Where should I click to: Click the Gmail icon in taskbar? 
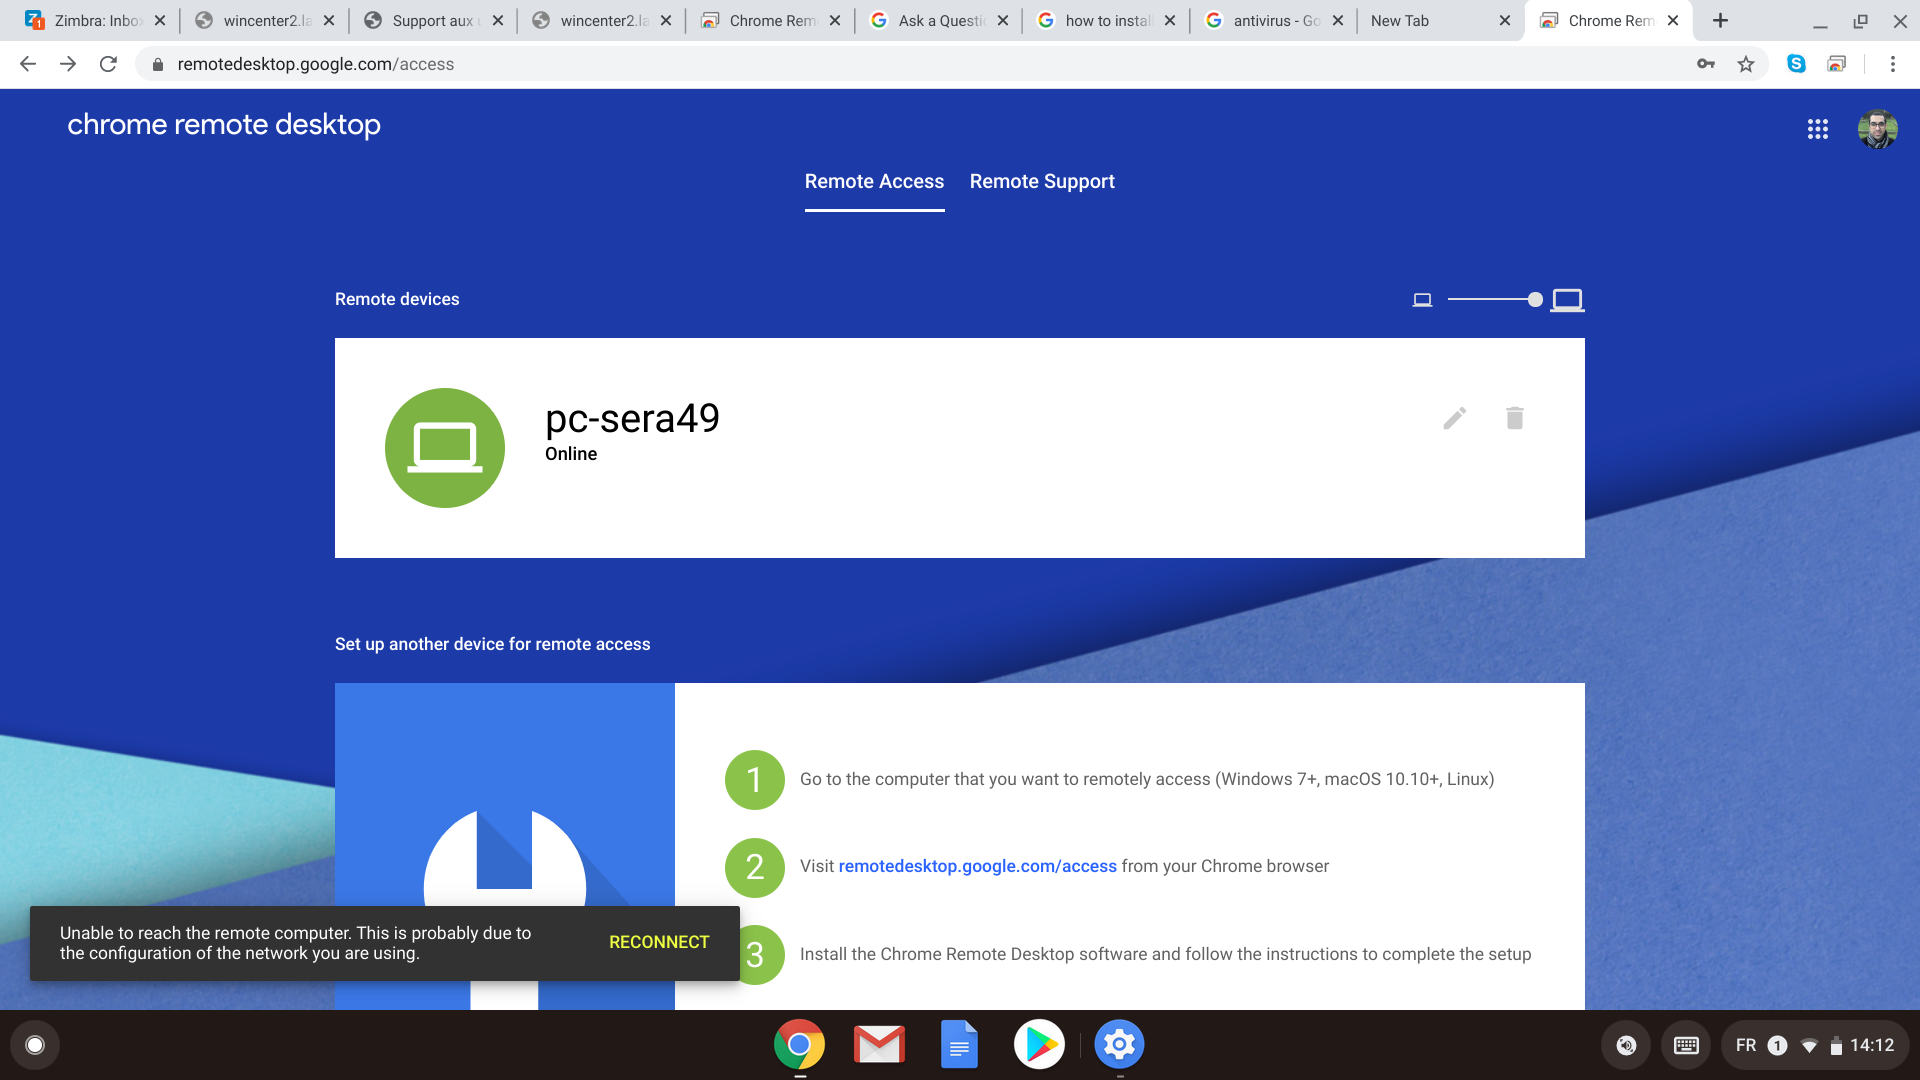(878, 1044)
